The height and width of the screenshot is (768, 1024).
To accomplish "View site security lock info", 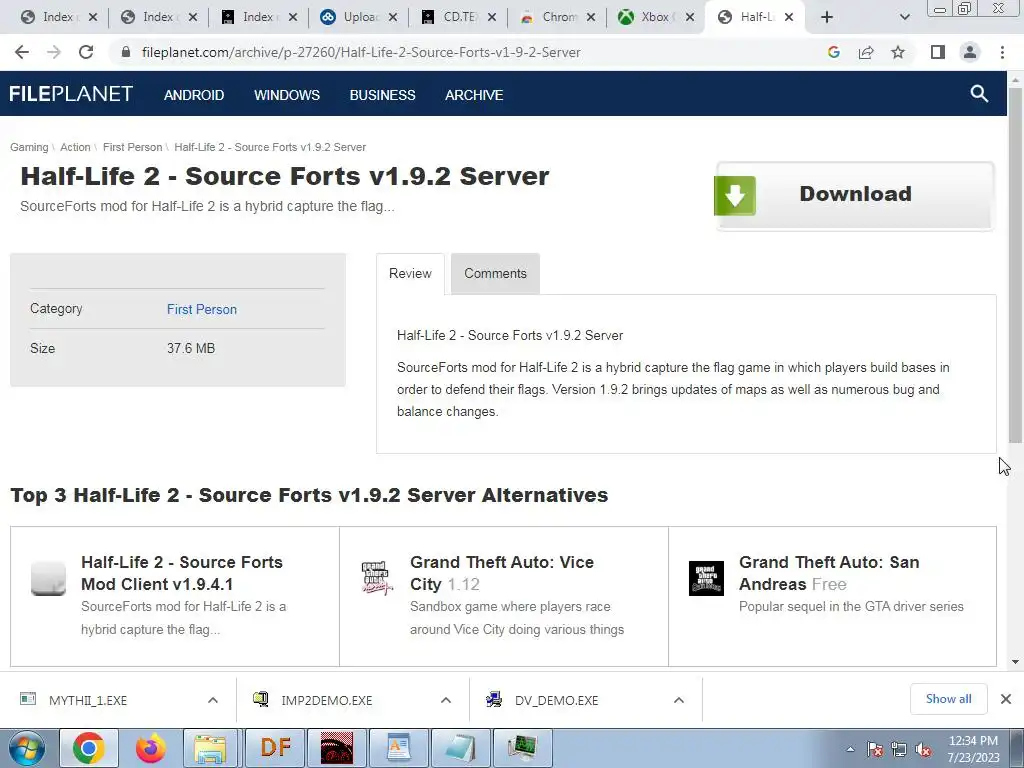I will (126, 52).
